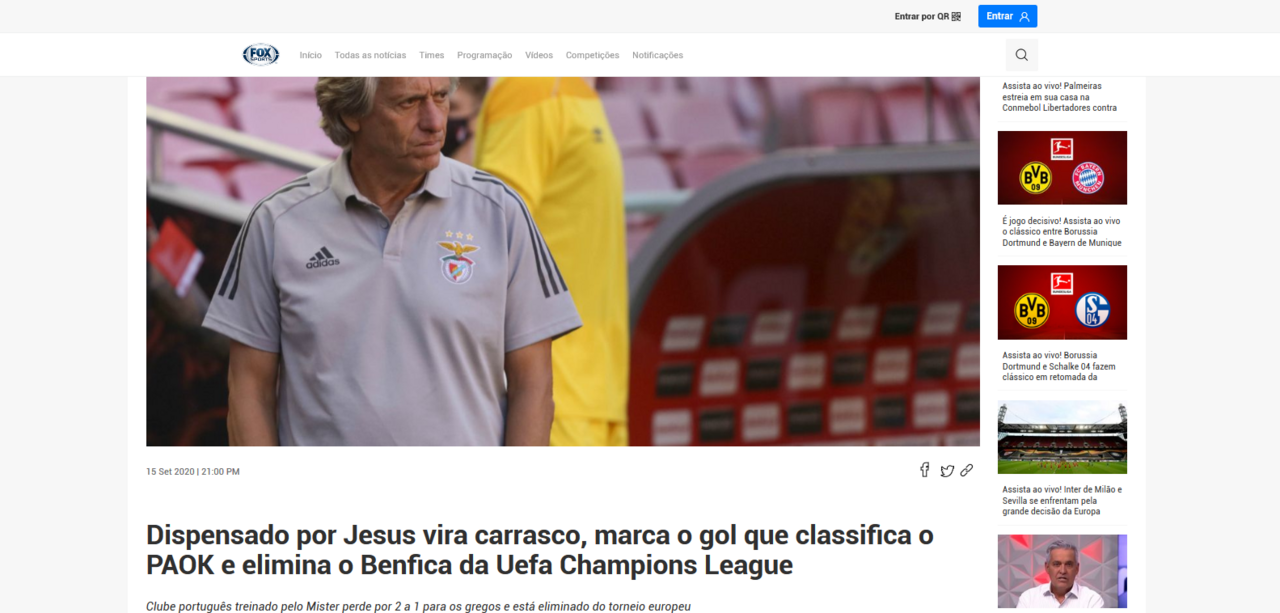This screenshot has width=1280, height=613.
Task: Click the Fox Sports logo
Action: coord(260,55)
